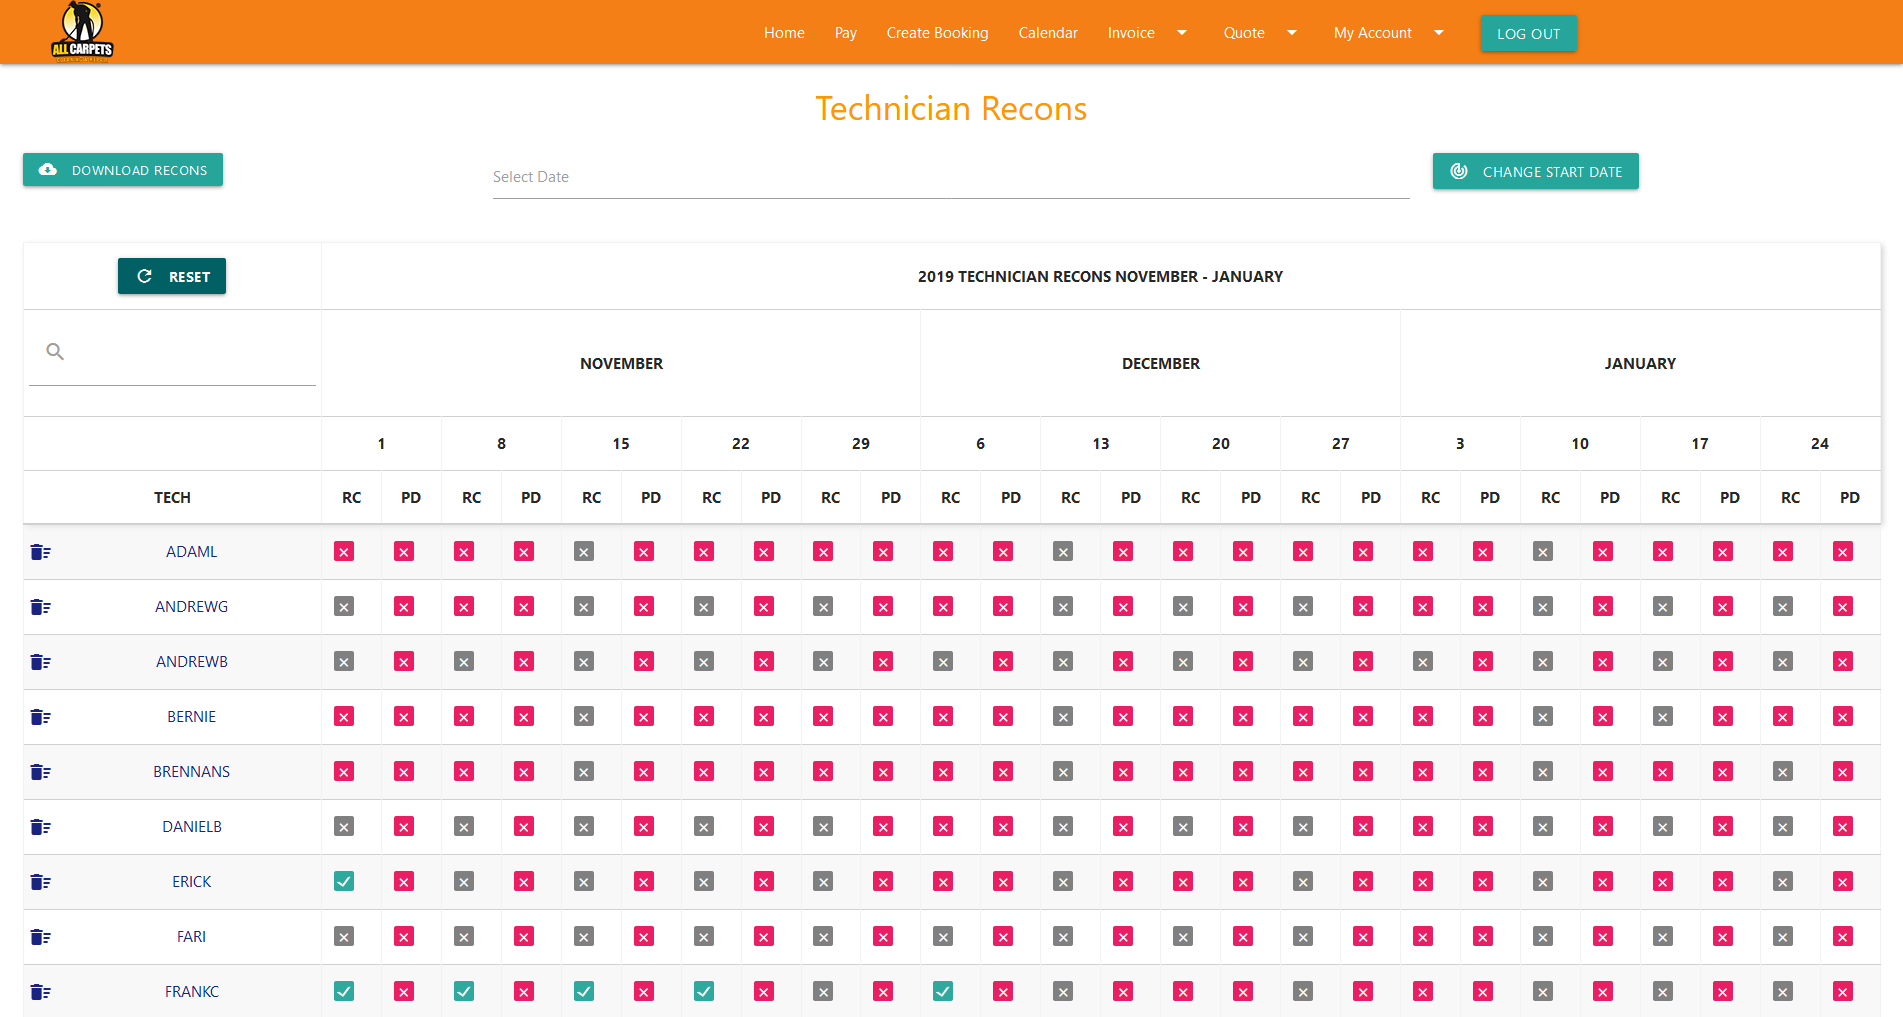Open the Calendar page
This screenshot has height=1017, width=1903.
click(x=1048, y=33)
